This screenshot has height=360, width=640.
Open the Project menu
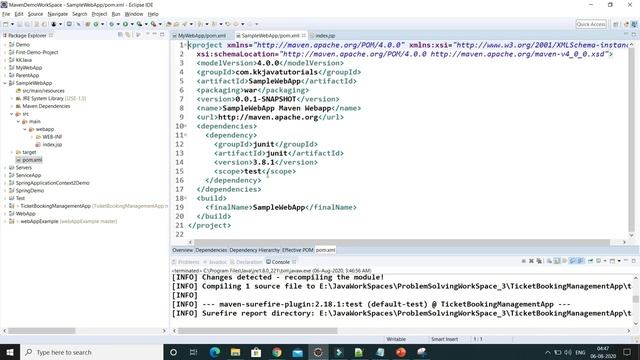tap(99, 14)
